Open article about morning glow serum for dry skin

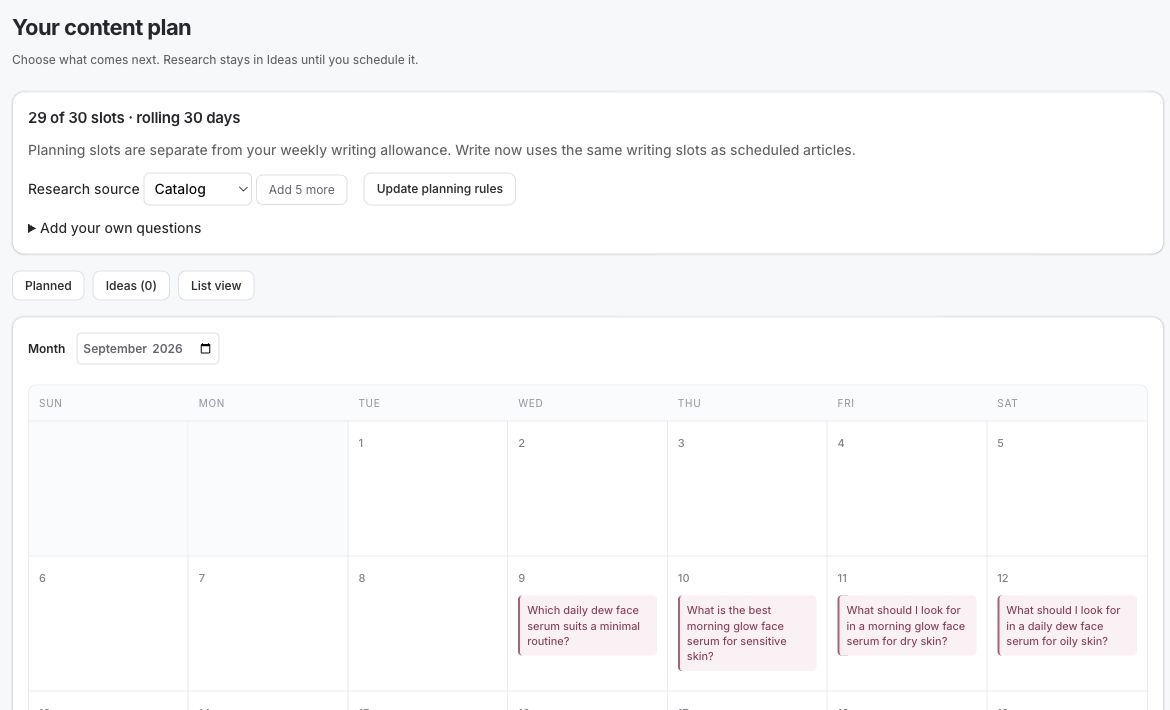907,626
